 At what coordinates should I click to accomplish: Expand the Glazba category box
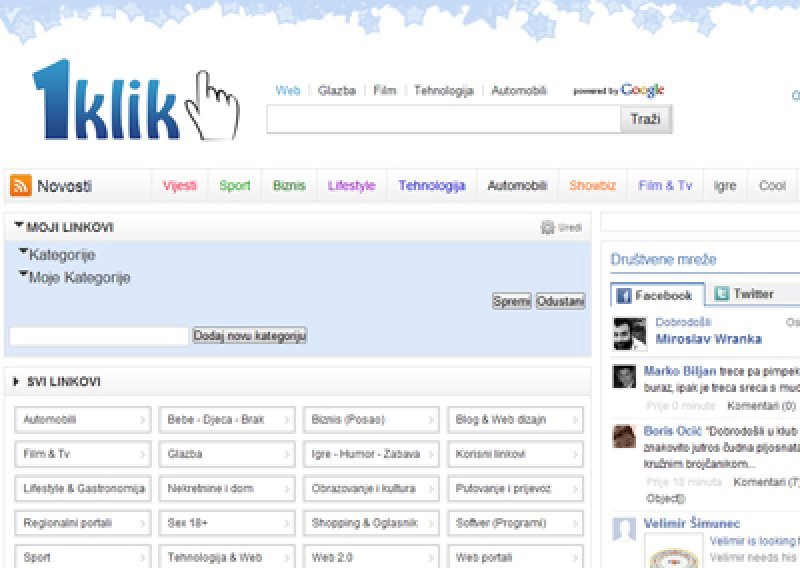click(227, 454)
